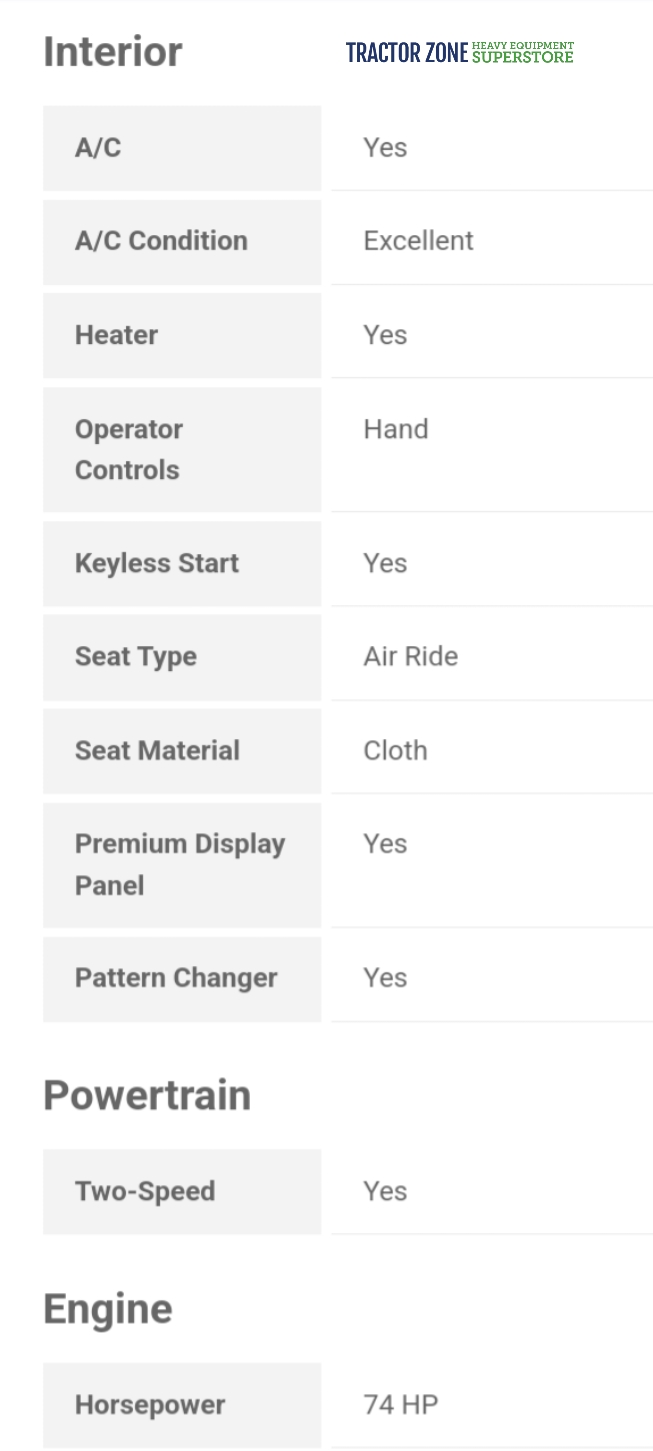Click the Engine section heading

coord(108,1309)
